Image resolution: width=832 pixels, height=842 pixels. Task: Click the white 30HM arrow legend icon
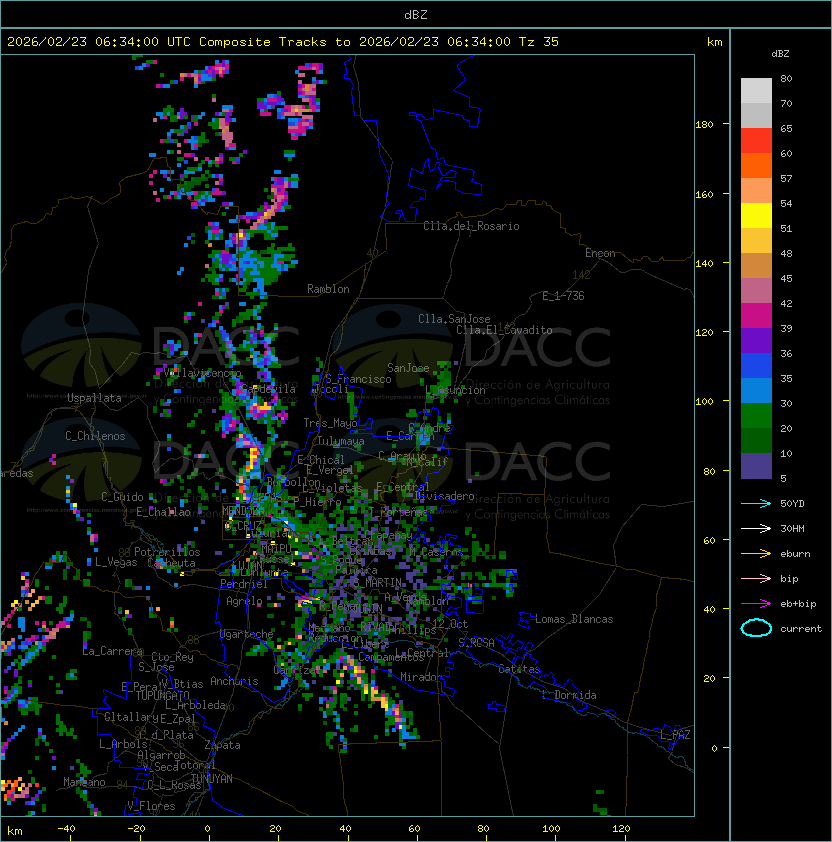[756, 528]
